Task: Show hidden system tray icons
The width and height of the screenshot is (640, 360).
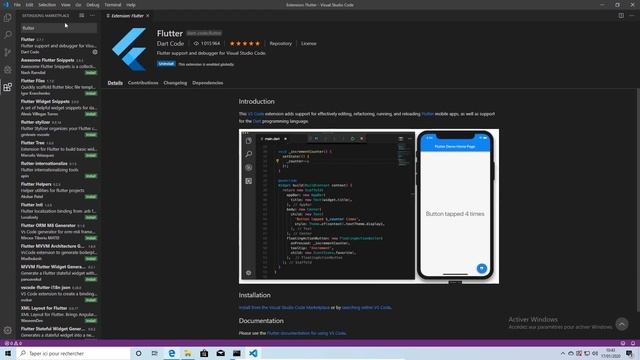Action: tap(562, 353)
